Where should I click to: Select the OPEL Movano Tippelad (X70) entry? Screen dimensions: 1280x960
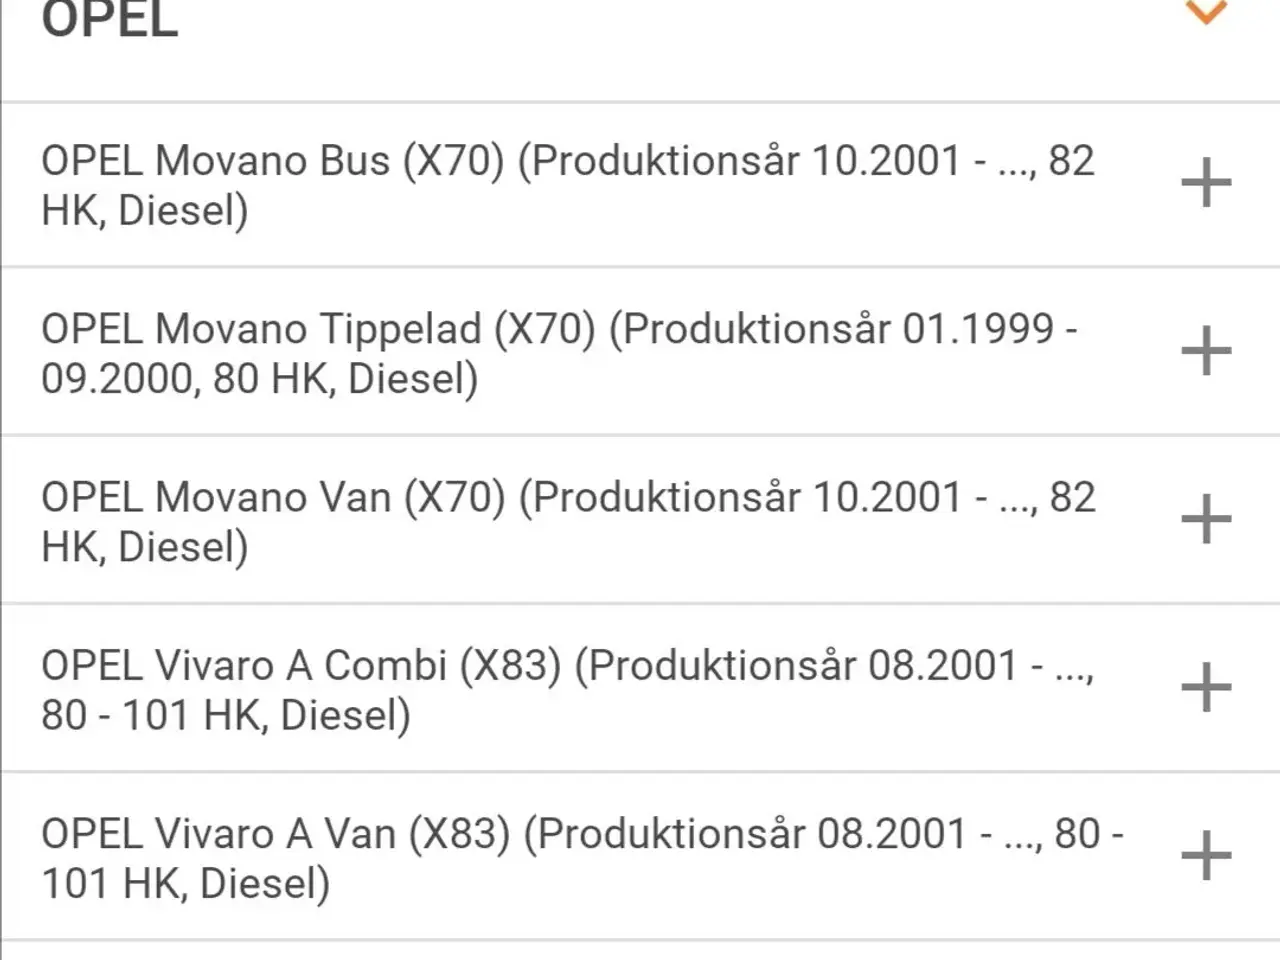(640, 352)
